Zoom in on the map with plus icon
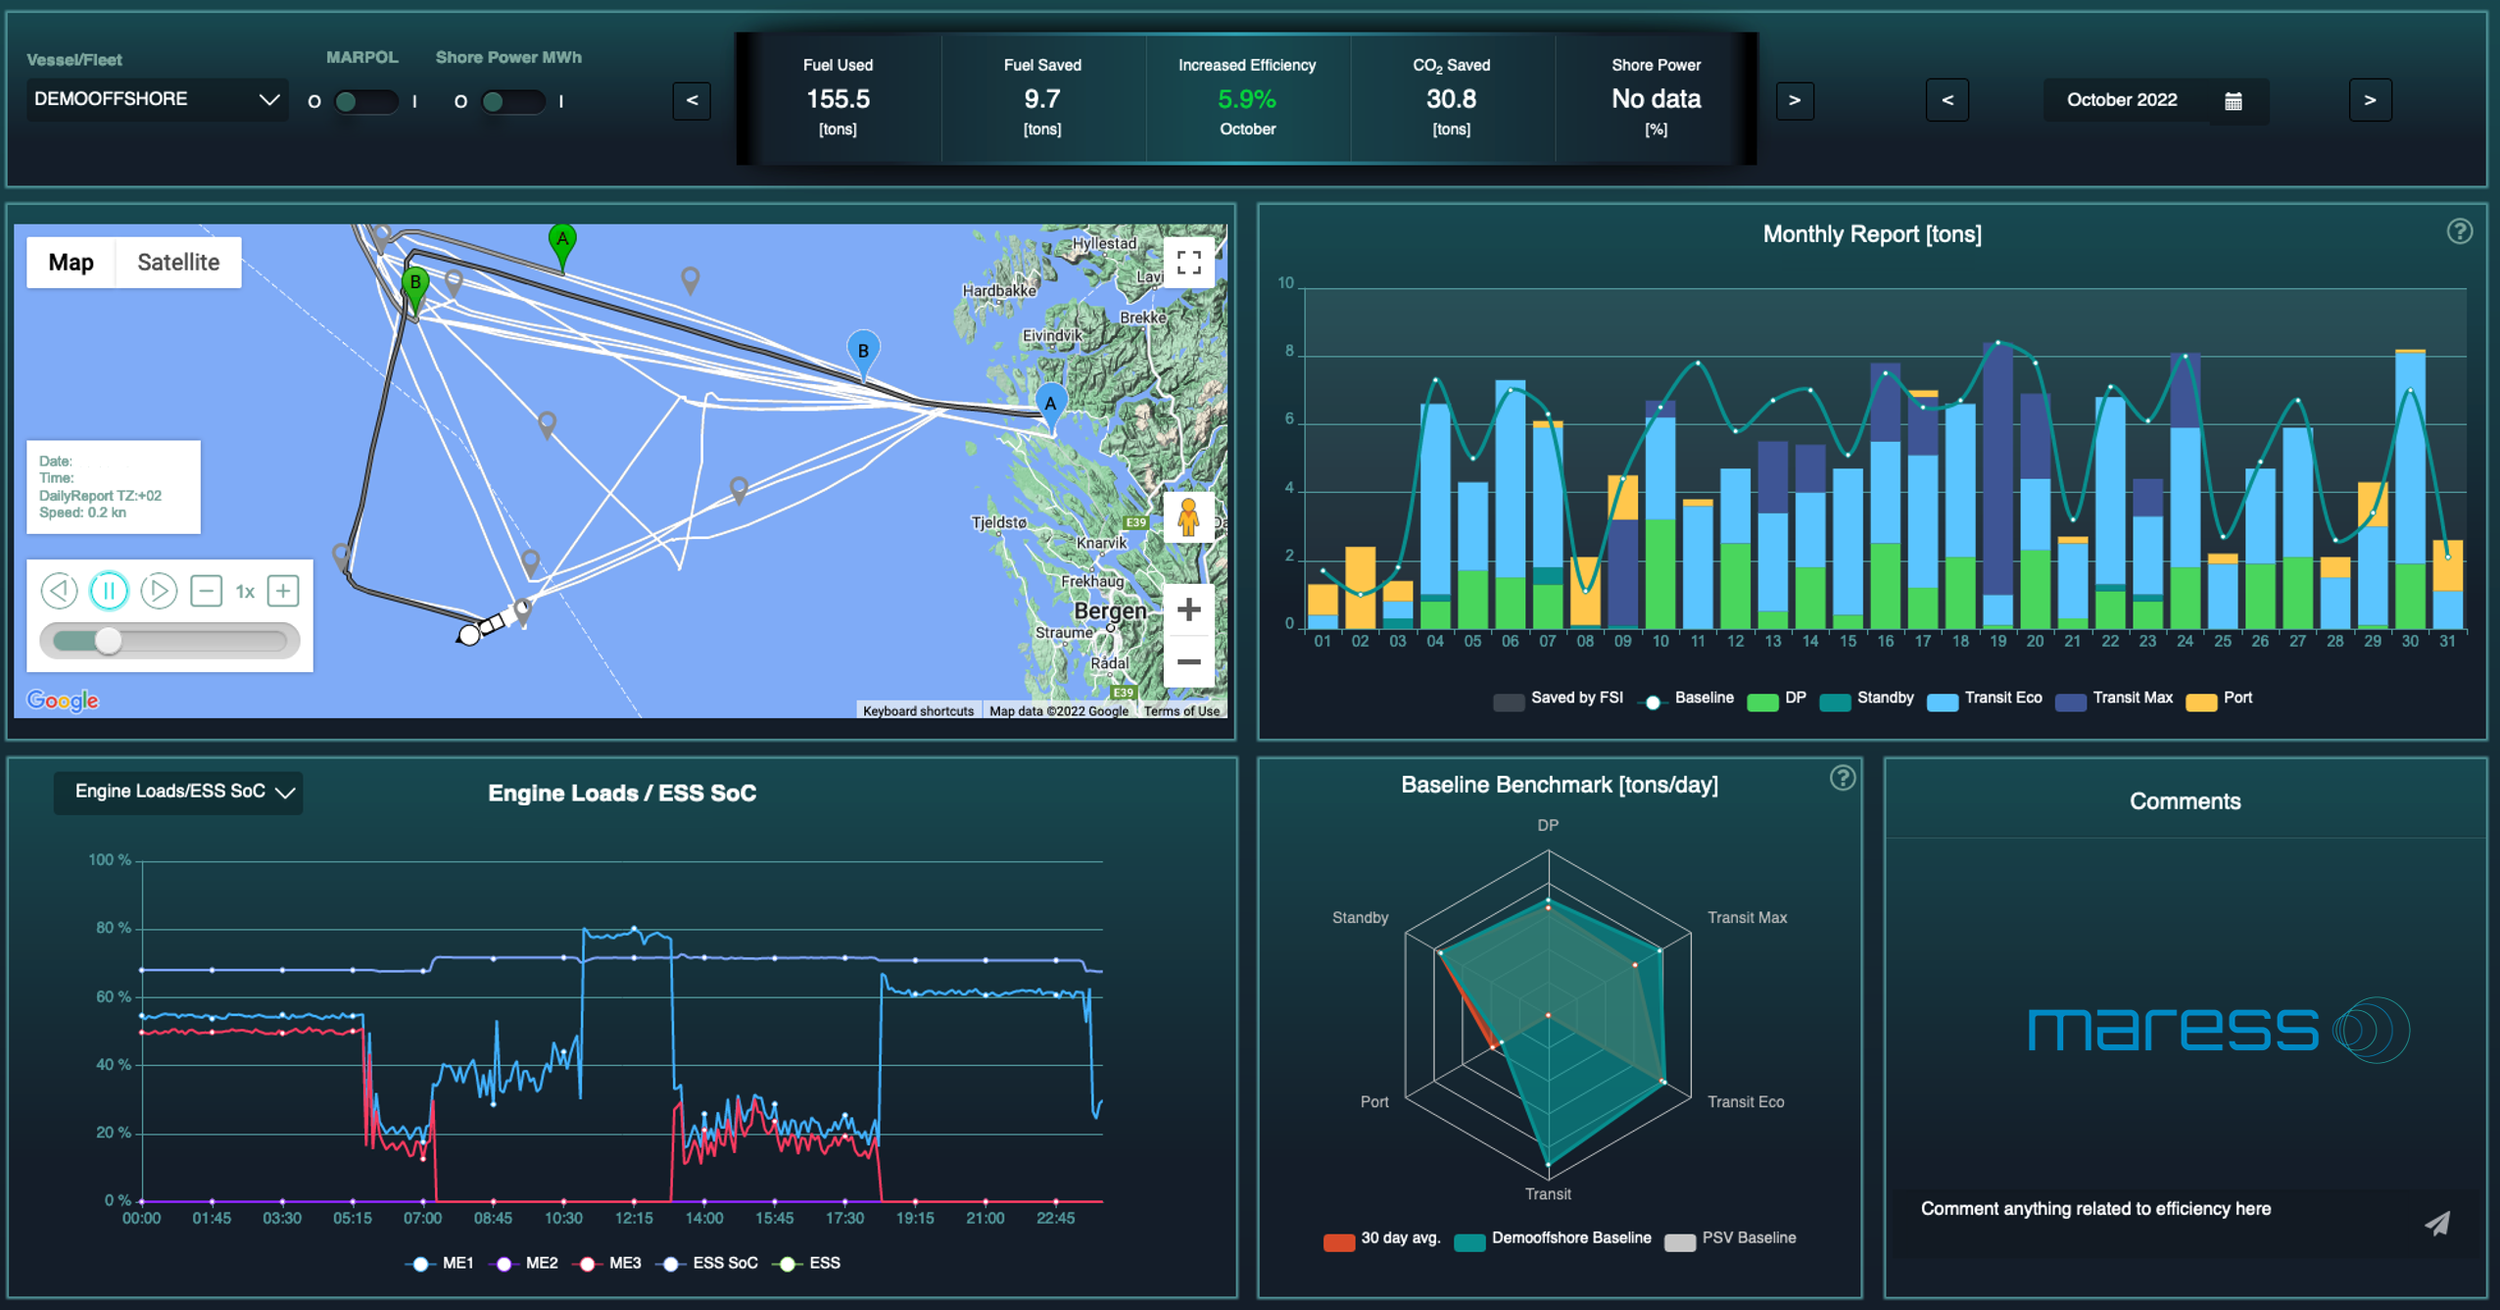The height and width of the screenshot is (1310, 2500). coord(1189,609)
